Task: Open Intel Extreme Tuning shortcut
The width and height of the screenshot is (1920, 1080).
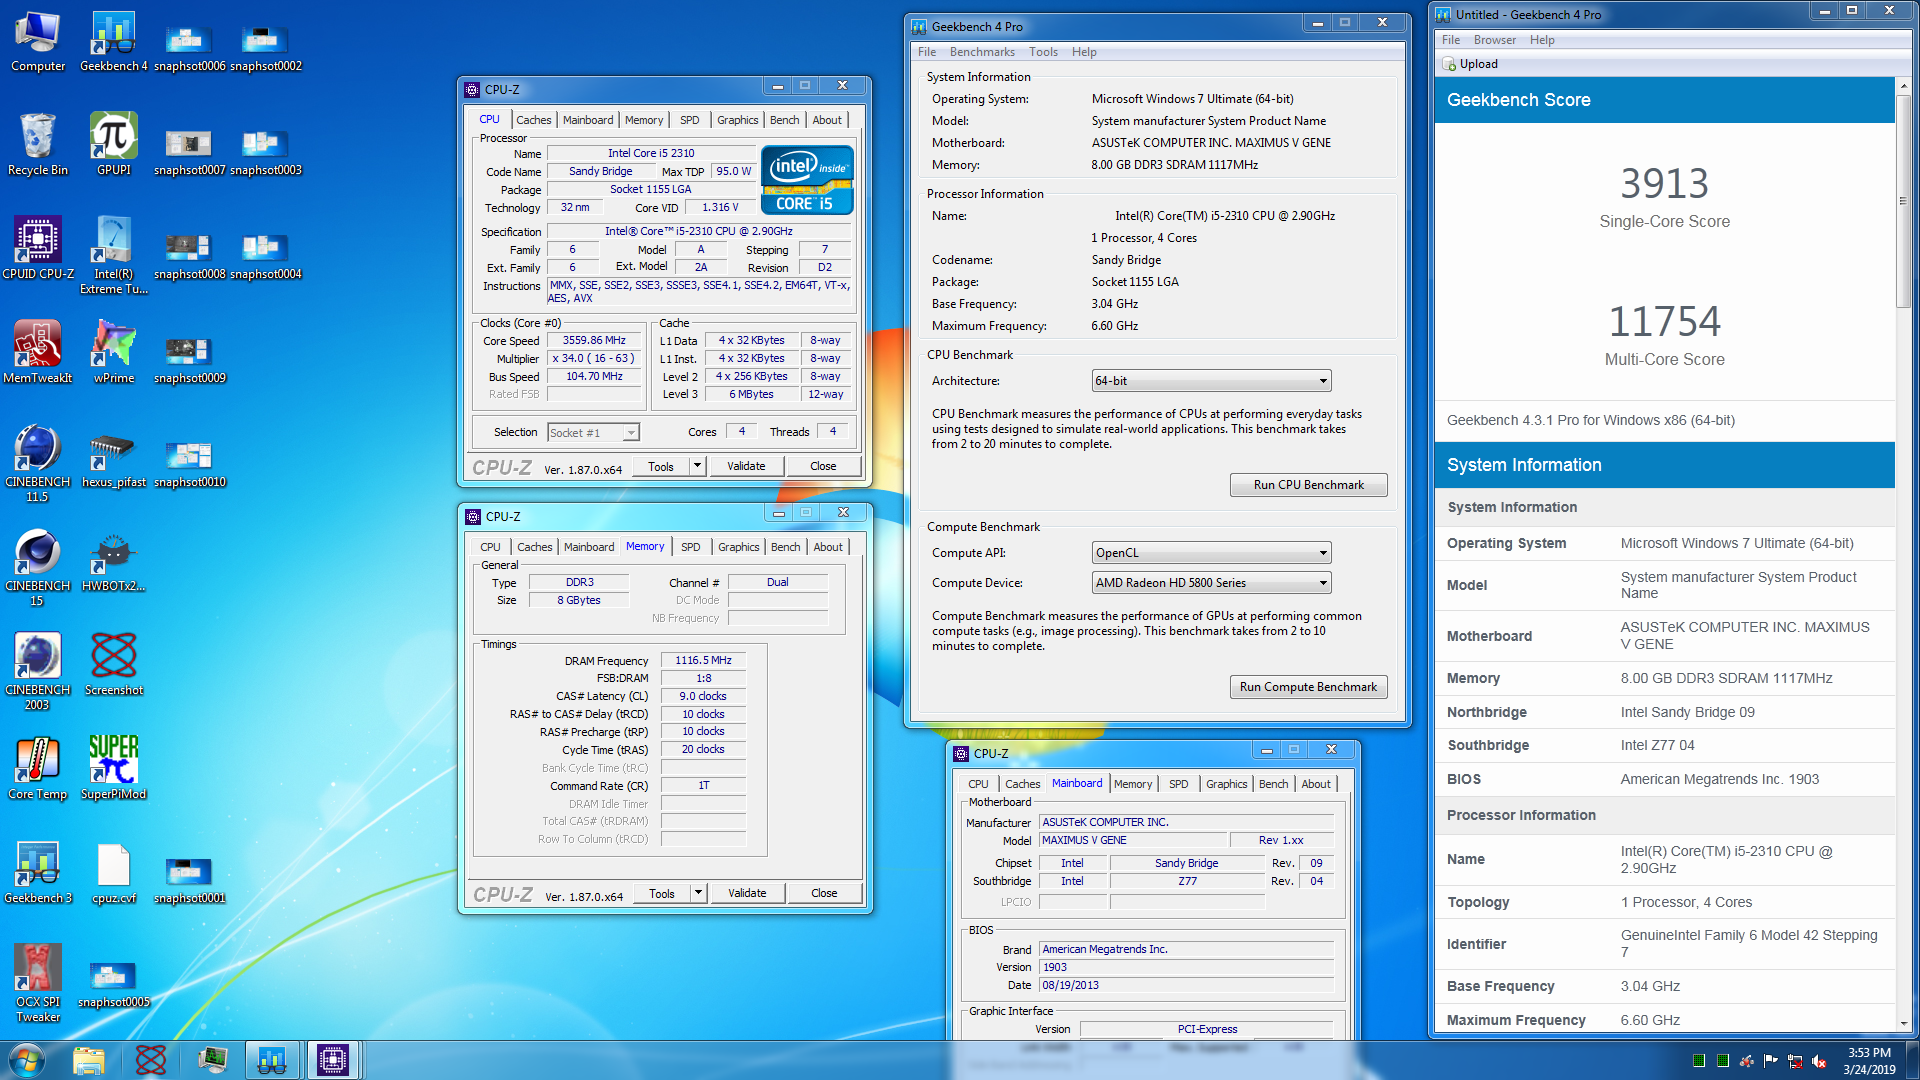Action: click(114, 256)
